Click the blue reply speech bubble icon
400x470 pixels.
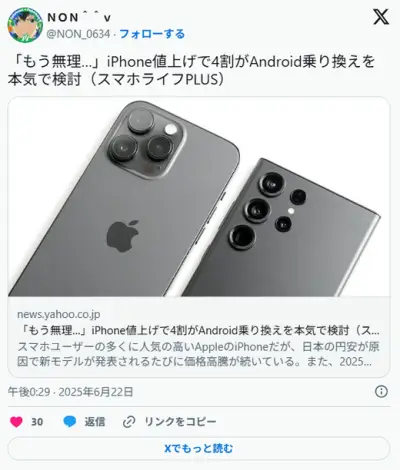(70, 422)
